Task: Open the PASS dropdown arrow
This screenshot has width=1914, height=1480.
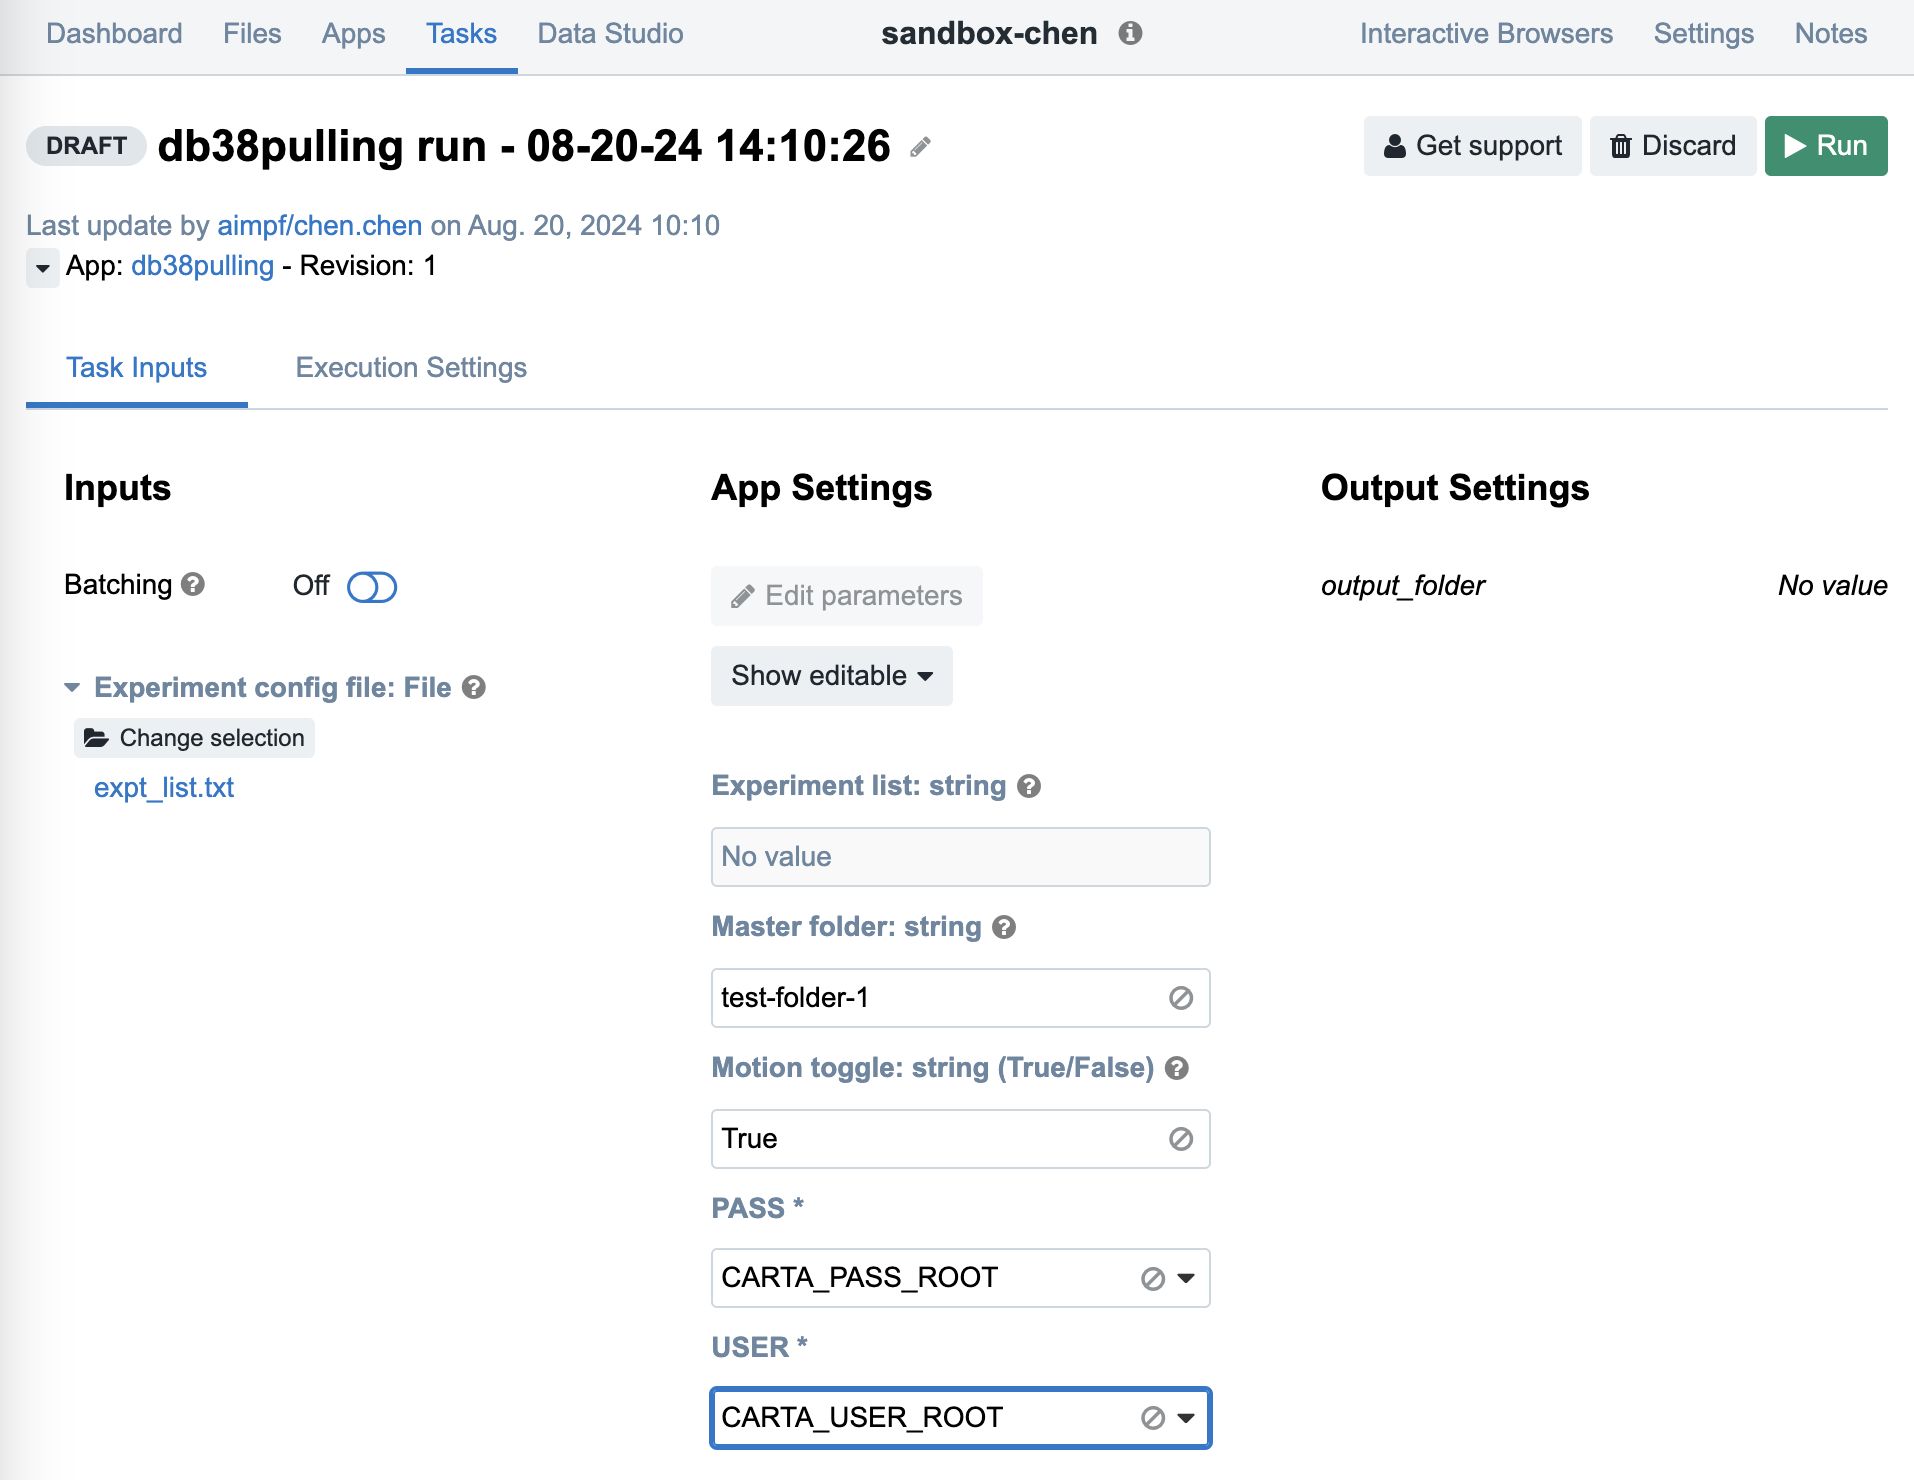Action: (1186, 1278)
